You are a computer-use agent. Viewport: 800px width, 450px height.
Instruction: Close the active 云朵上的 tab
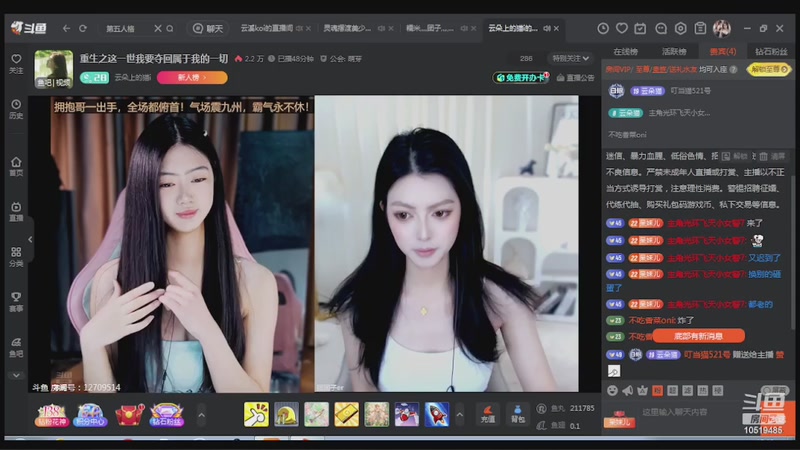pos(556,29)
